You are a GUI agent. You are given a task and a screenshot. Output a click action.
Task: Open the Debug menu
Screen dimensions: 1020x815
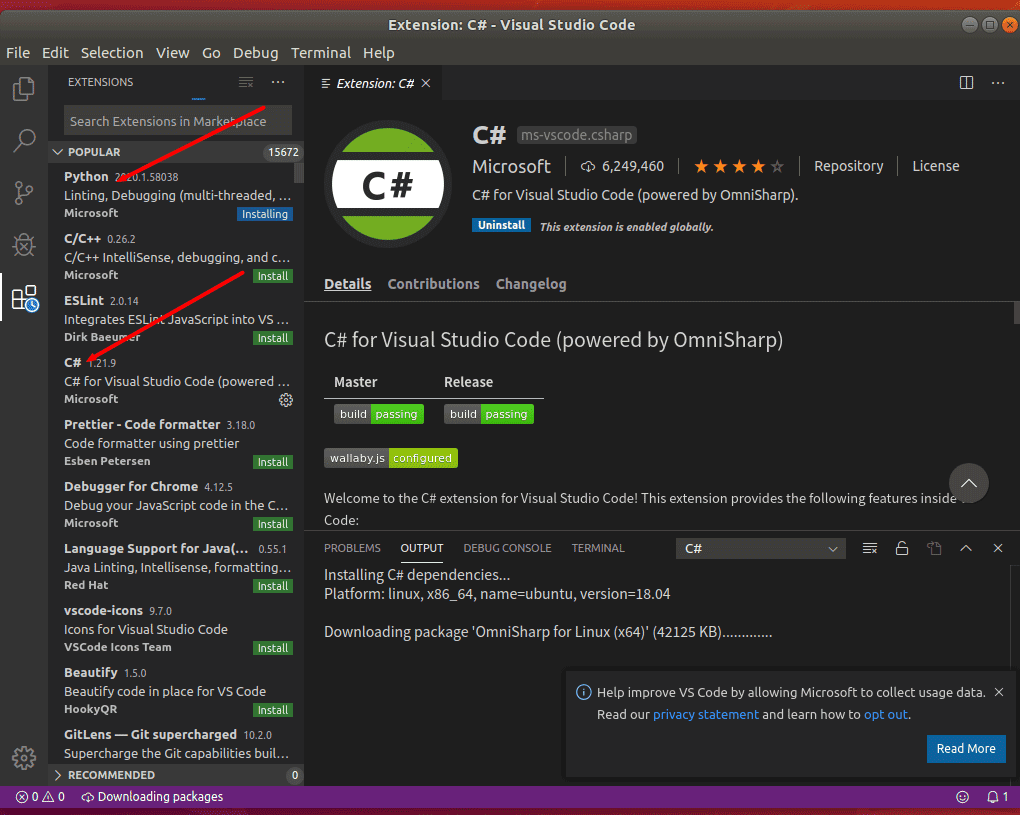coord(256,53)
